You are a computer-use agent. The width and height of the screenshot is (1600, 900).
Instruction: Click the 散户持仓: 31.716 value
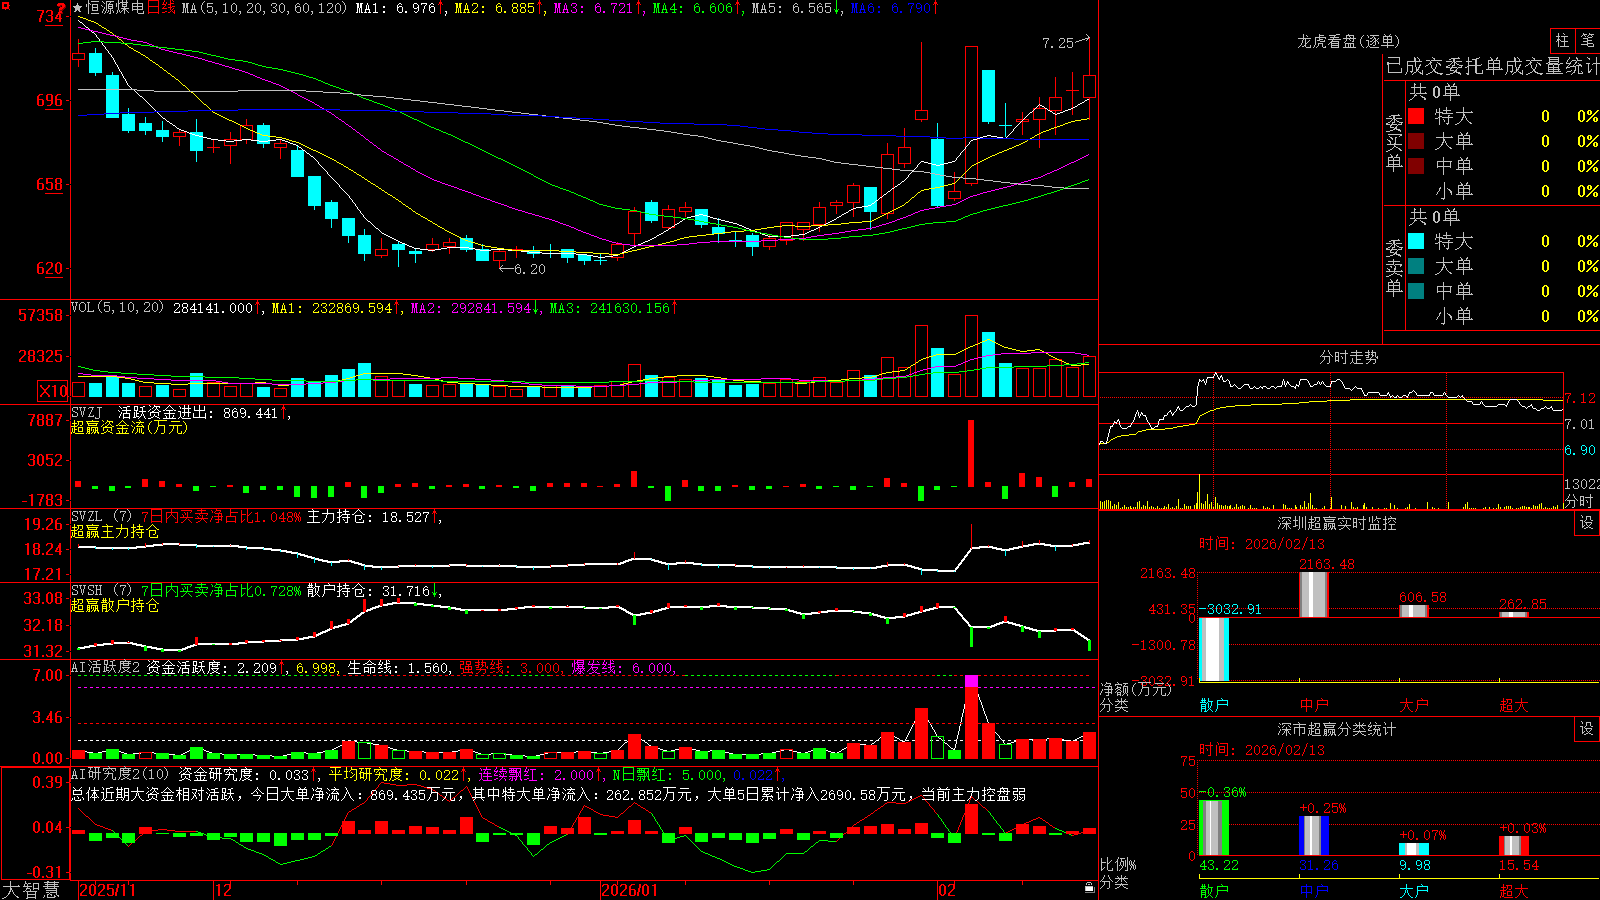click(x=368, y=591)
